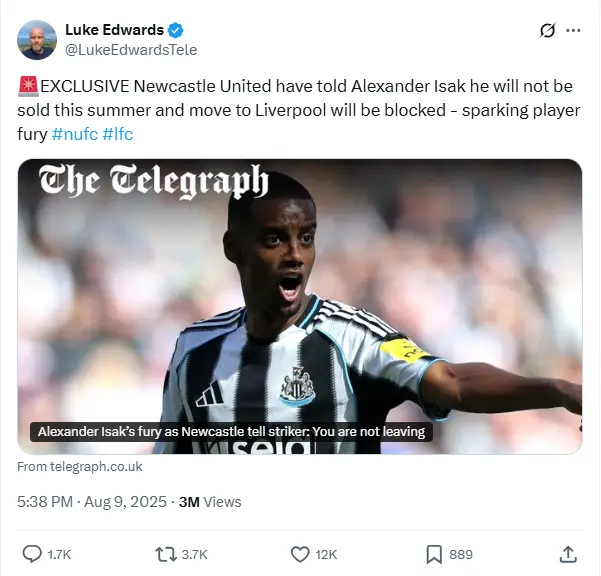Open the Grok explain icon

click(547, 31)
